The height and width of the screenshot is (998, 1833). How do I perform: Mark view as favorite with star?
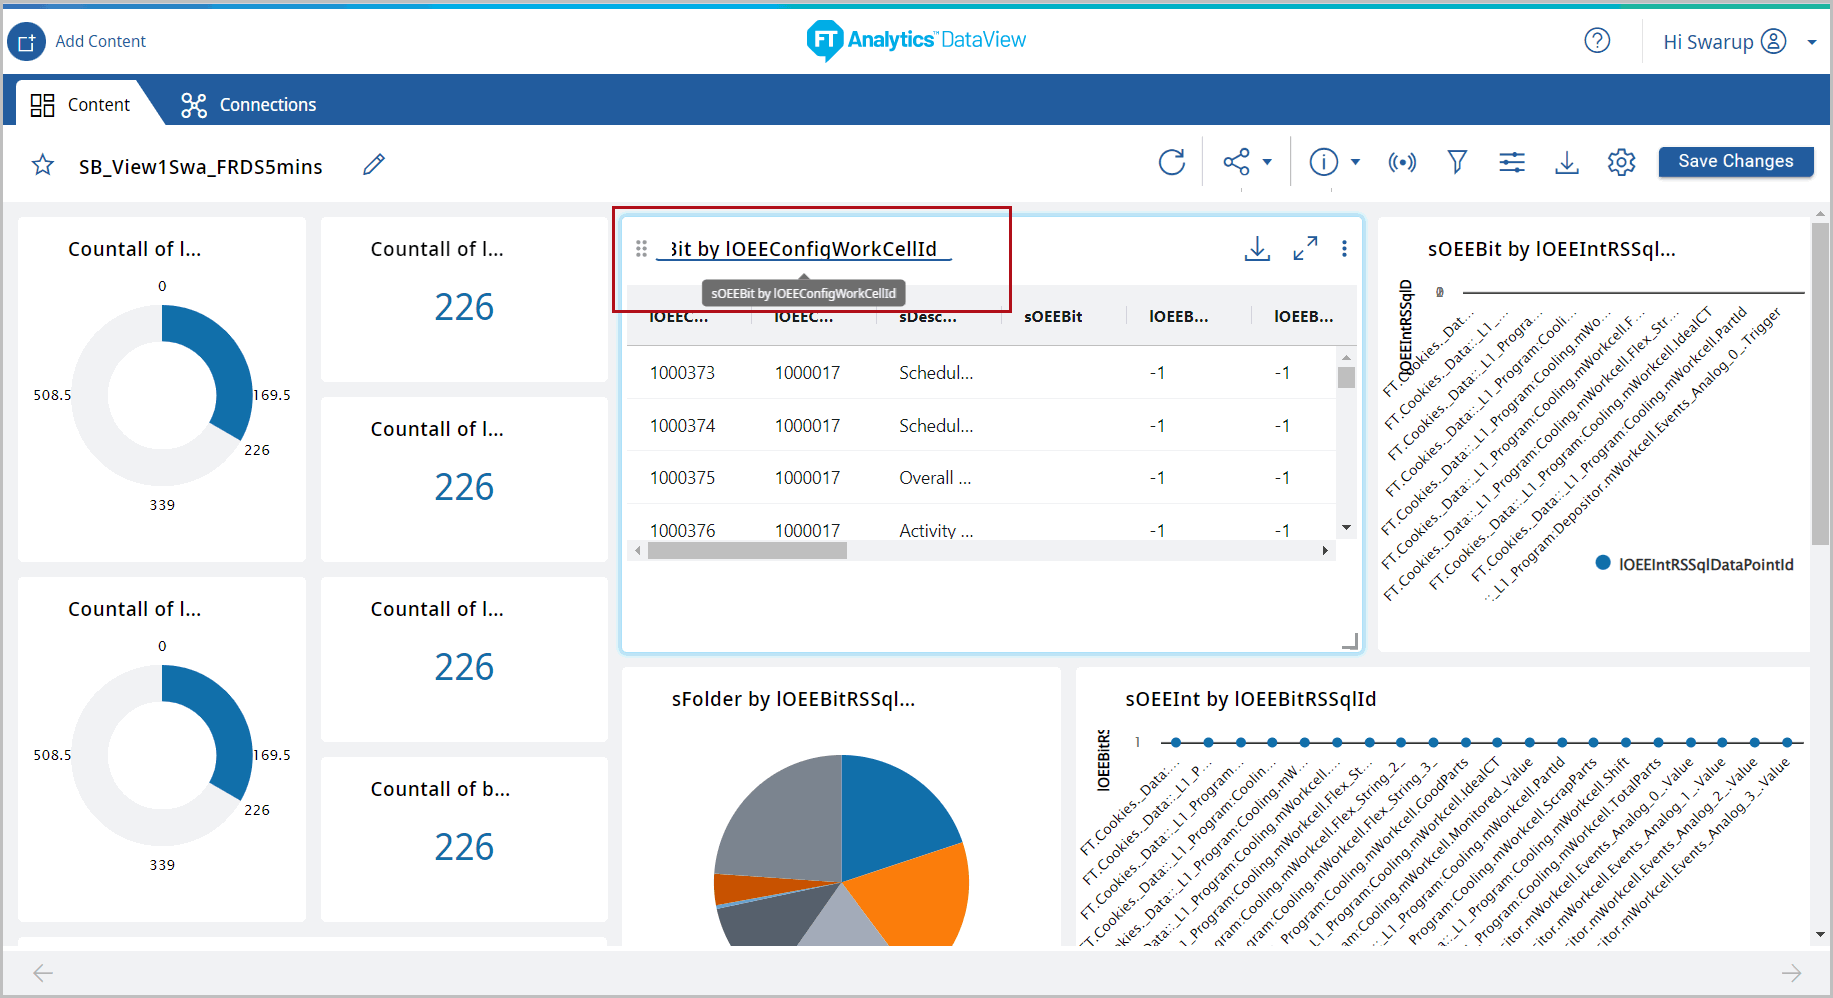(42, 165)
